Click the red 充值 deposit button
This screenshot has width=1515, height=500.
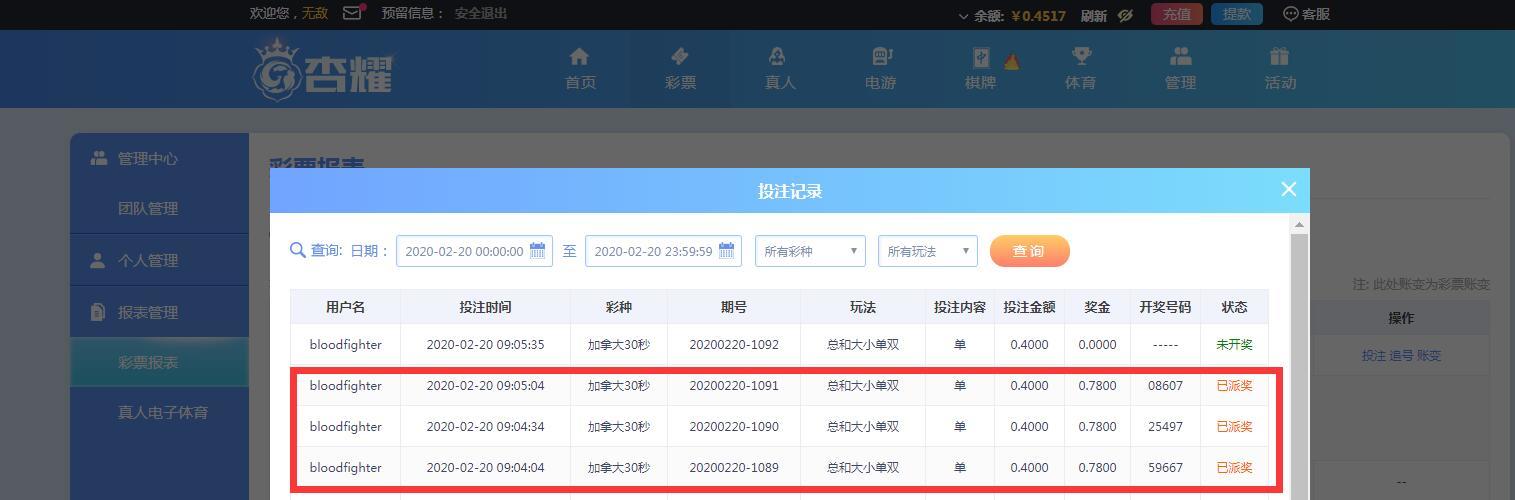(1176, 14)
